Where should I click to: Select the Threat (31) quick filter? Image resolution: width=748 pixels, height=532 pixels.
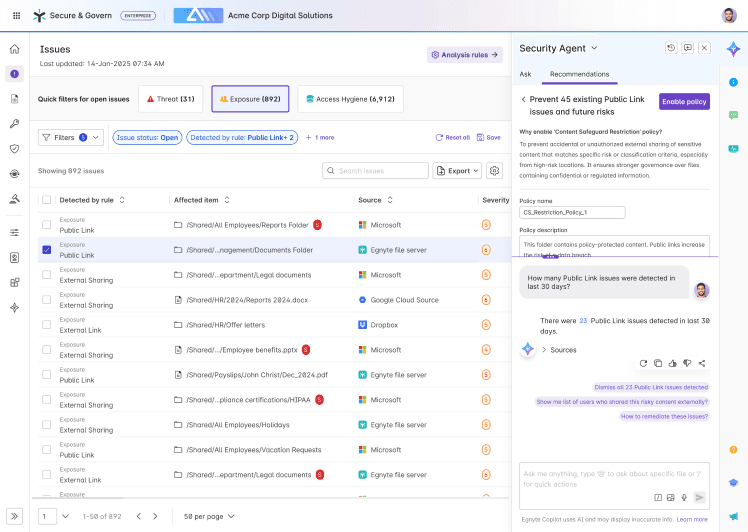point(171,99)
